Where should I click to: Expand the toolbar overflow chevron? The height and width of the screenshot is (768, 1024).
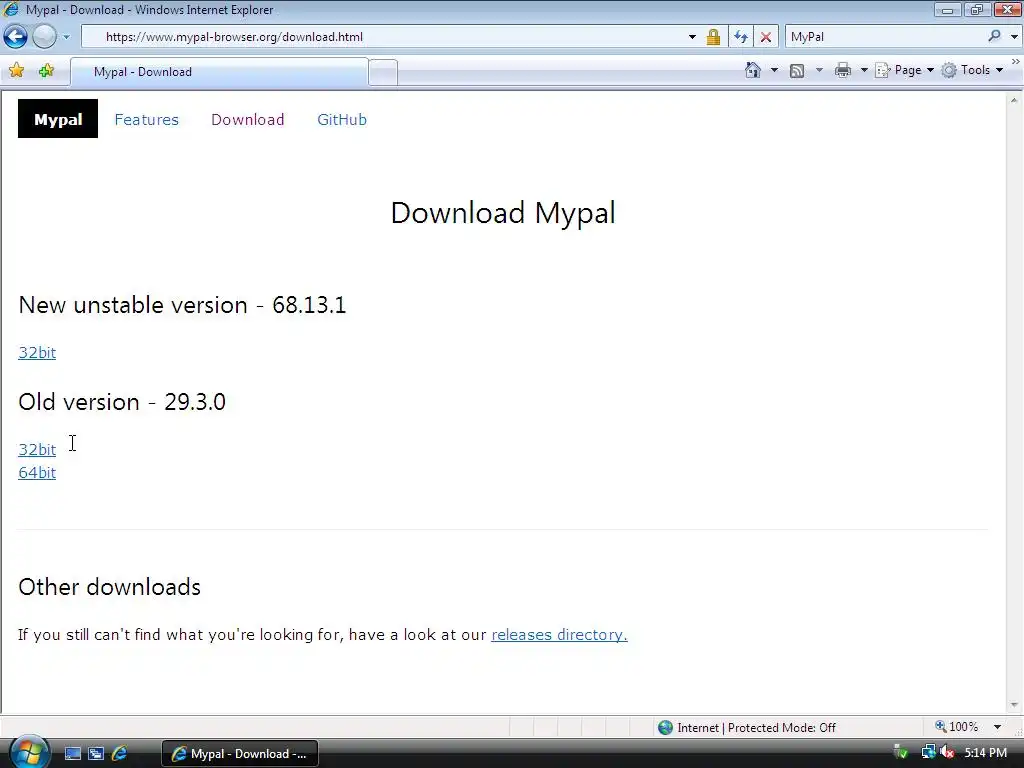pyautogui.click(x=1016, y=61)
